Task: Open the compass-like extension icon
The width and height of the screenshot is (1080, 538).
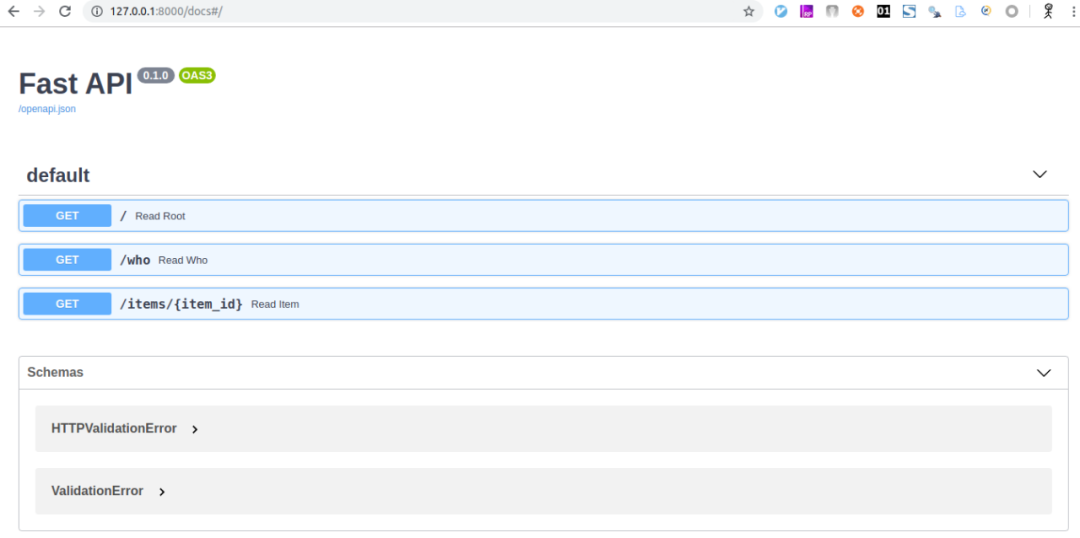Action: 986,11
